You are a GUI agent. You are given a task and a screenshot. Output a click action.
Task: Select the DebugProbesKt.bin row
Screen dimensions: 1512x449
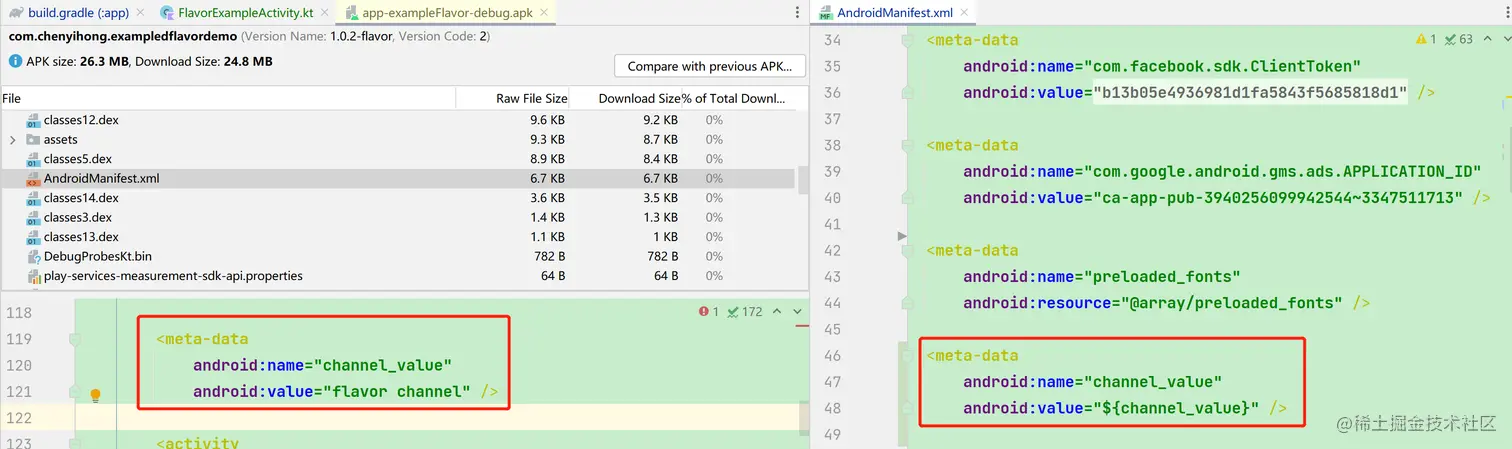coord(398,257)
